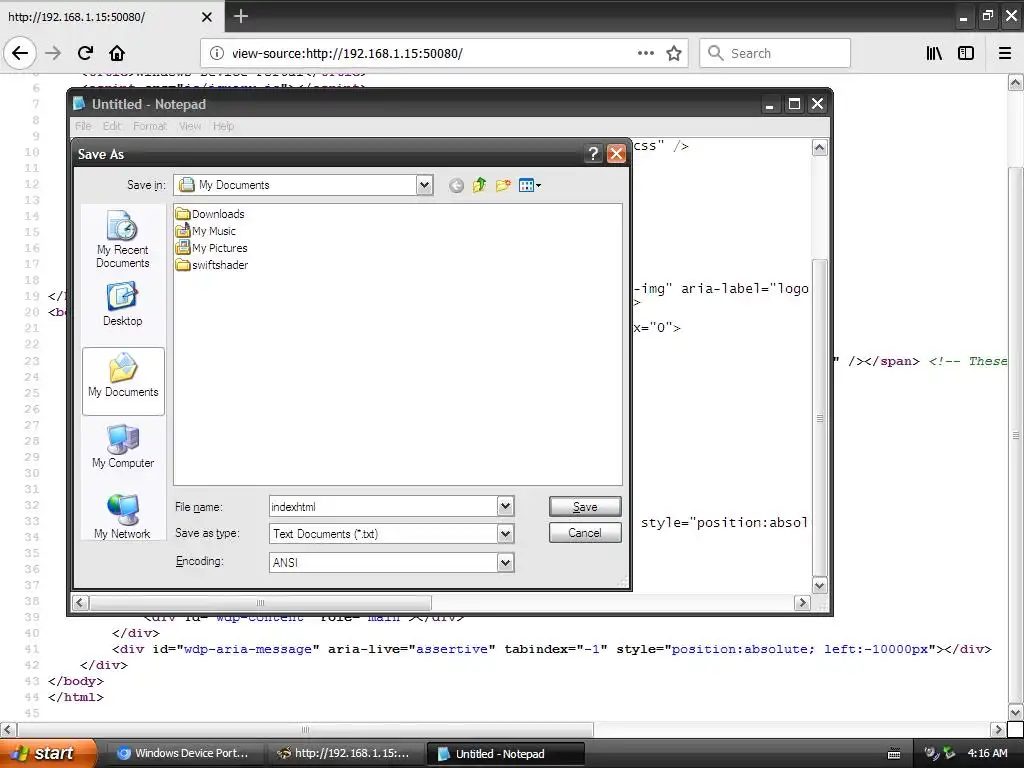
Task: Select My Network in the places bar
Action: click(x=123, y=517)
